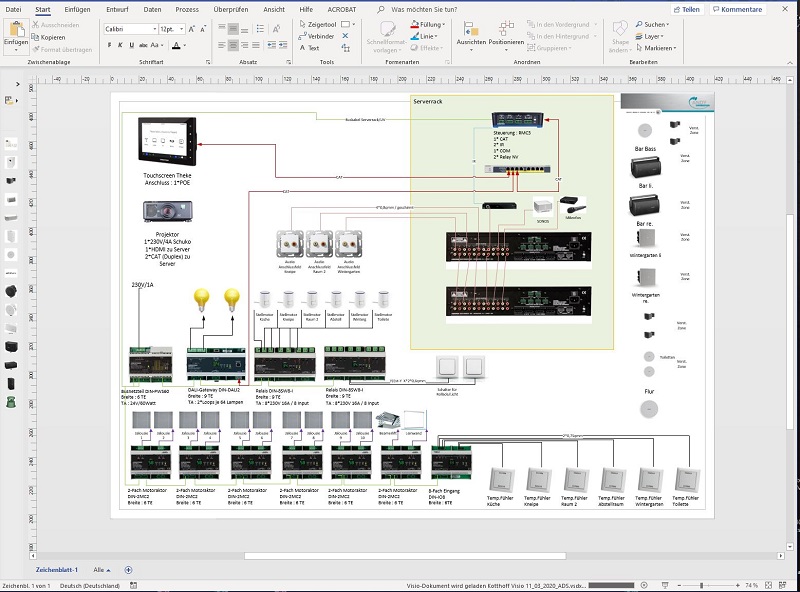Switch to the Daten ribbon tab
The width and height of the screenshot is (800, 592).
coord(152,9)
